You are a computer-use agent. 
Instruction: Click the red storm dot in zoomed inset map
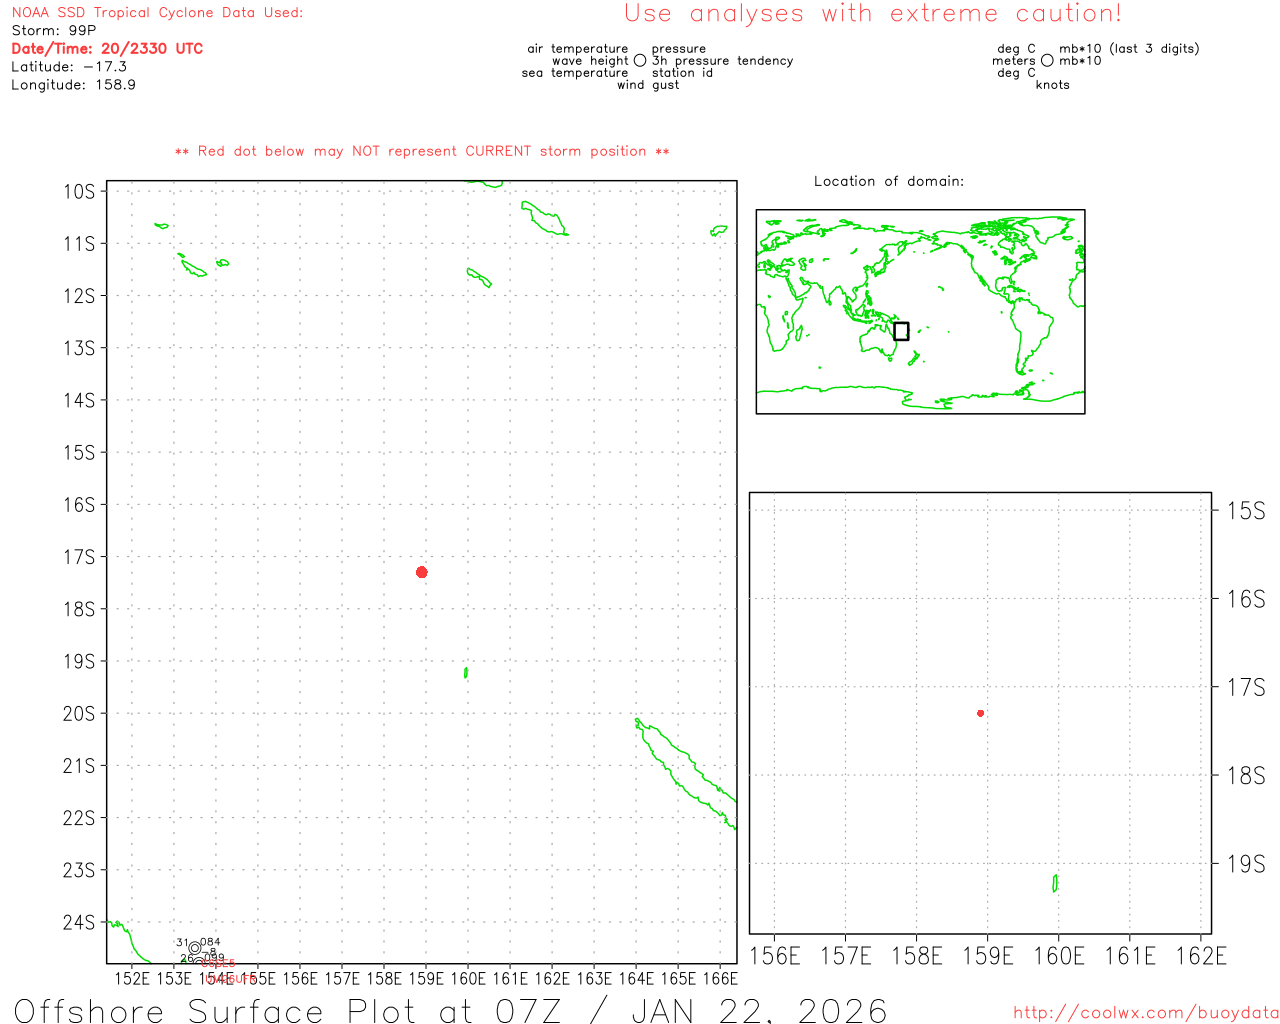click(x=981, y=713)
